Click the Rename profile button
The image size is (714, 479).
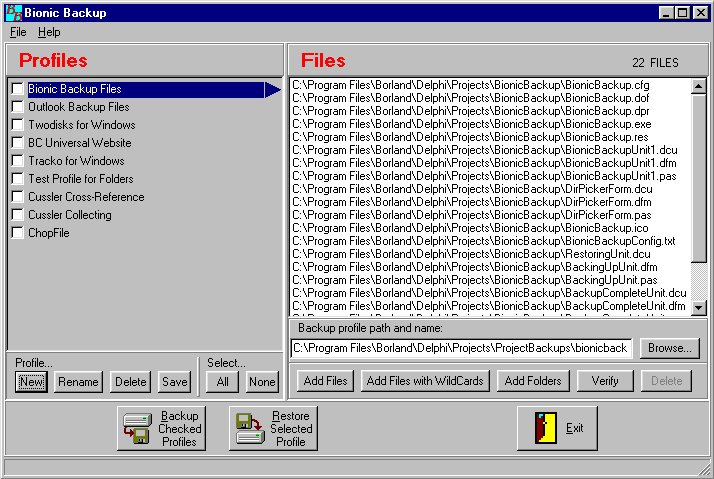tap(78, 381)
